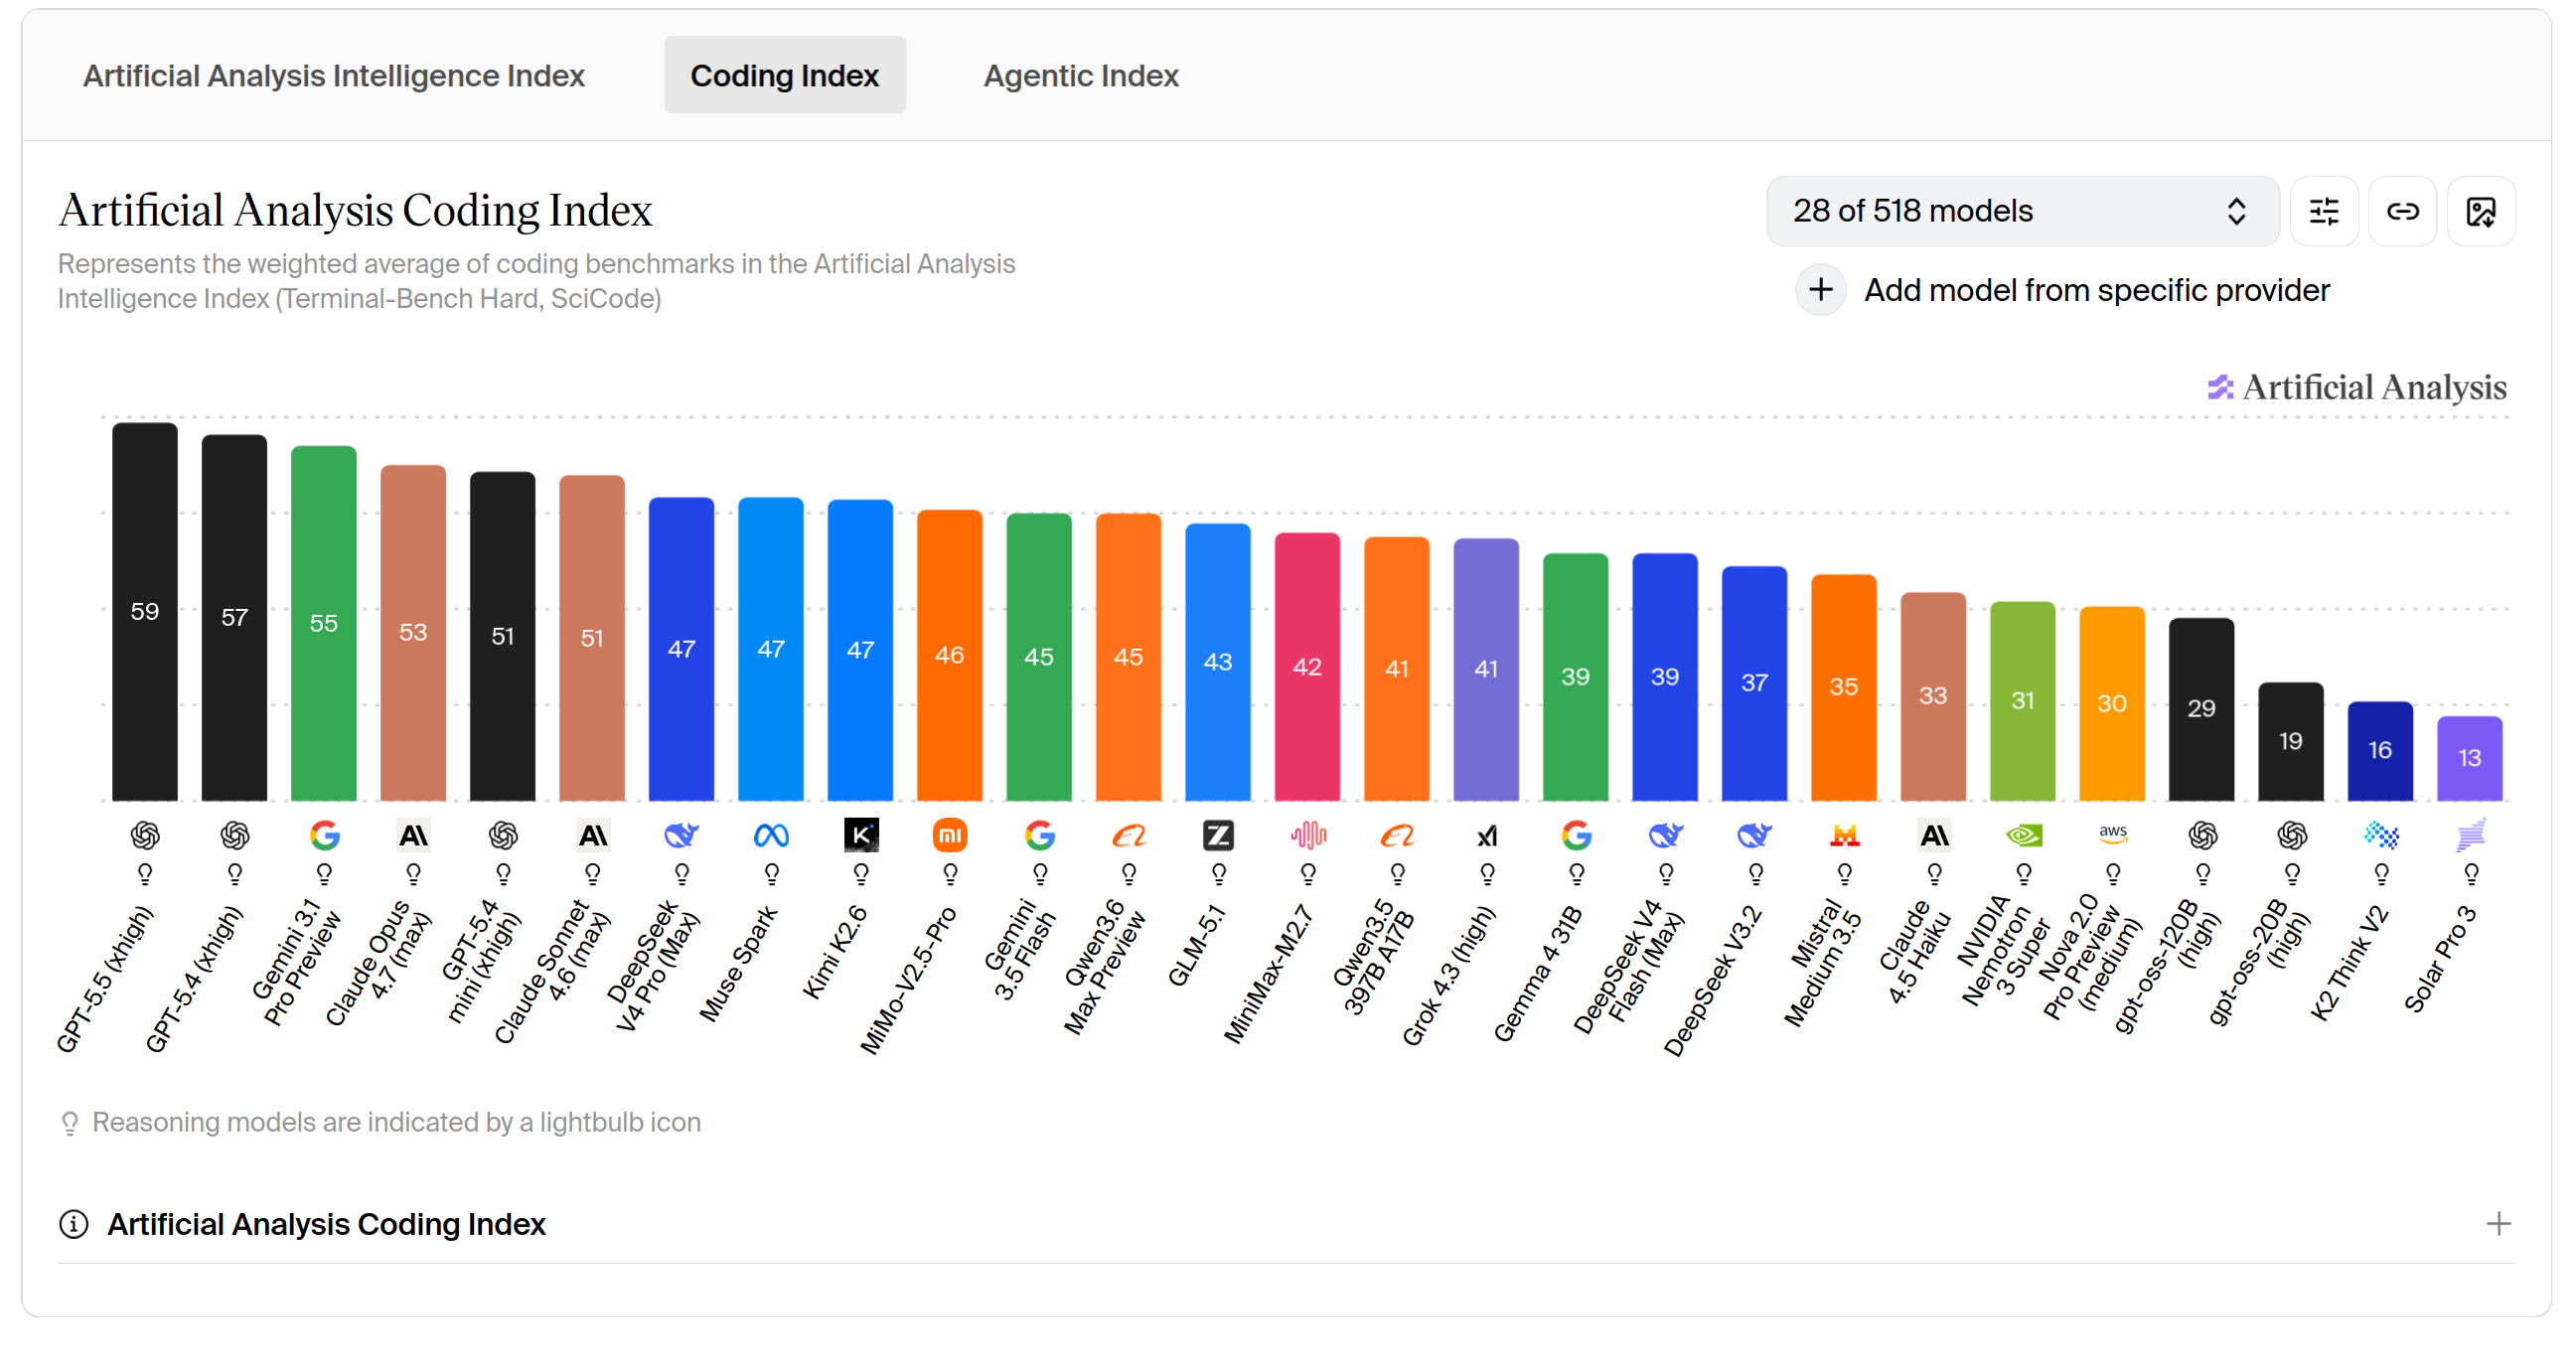
Task: Click the K2 Think V2 bar showing 16
Action: coord(2381,752)
